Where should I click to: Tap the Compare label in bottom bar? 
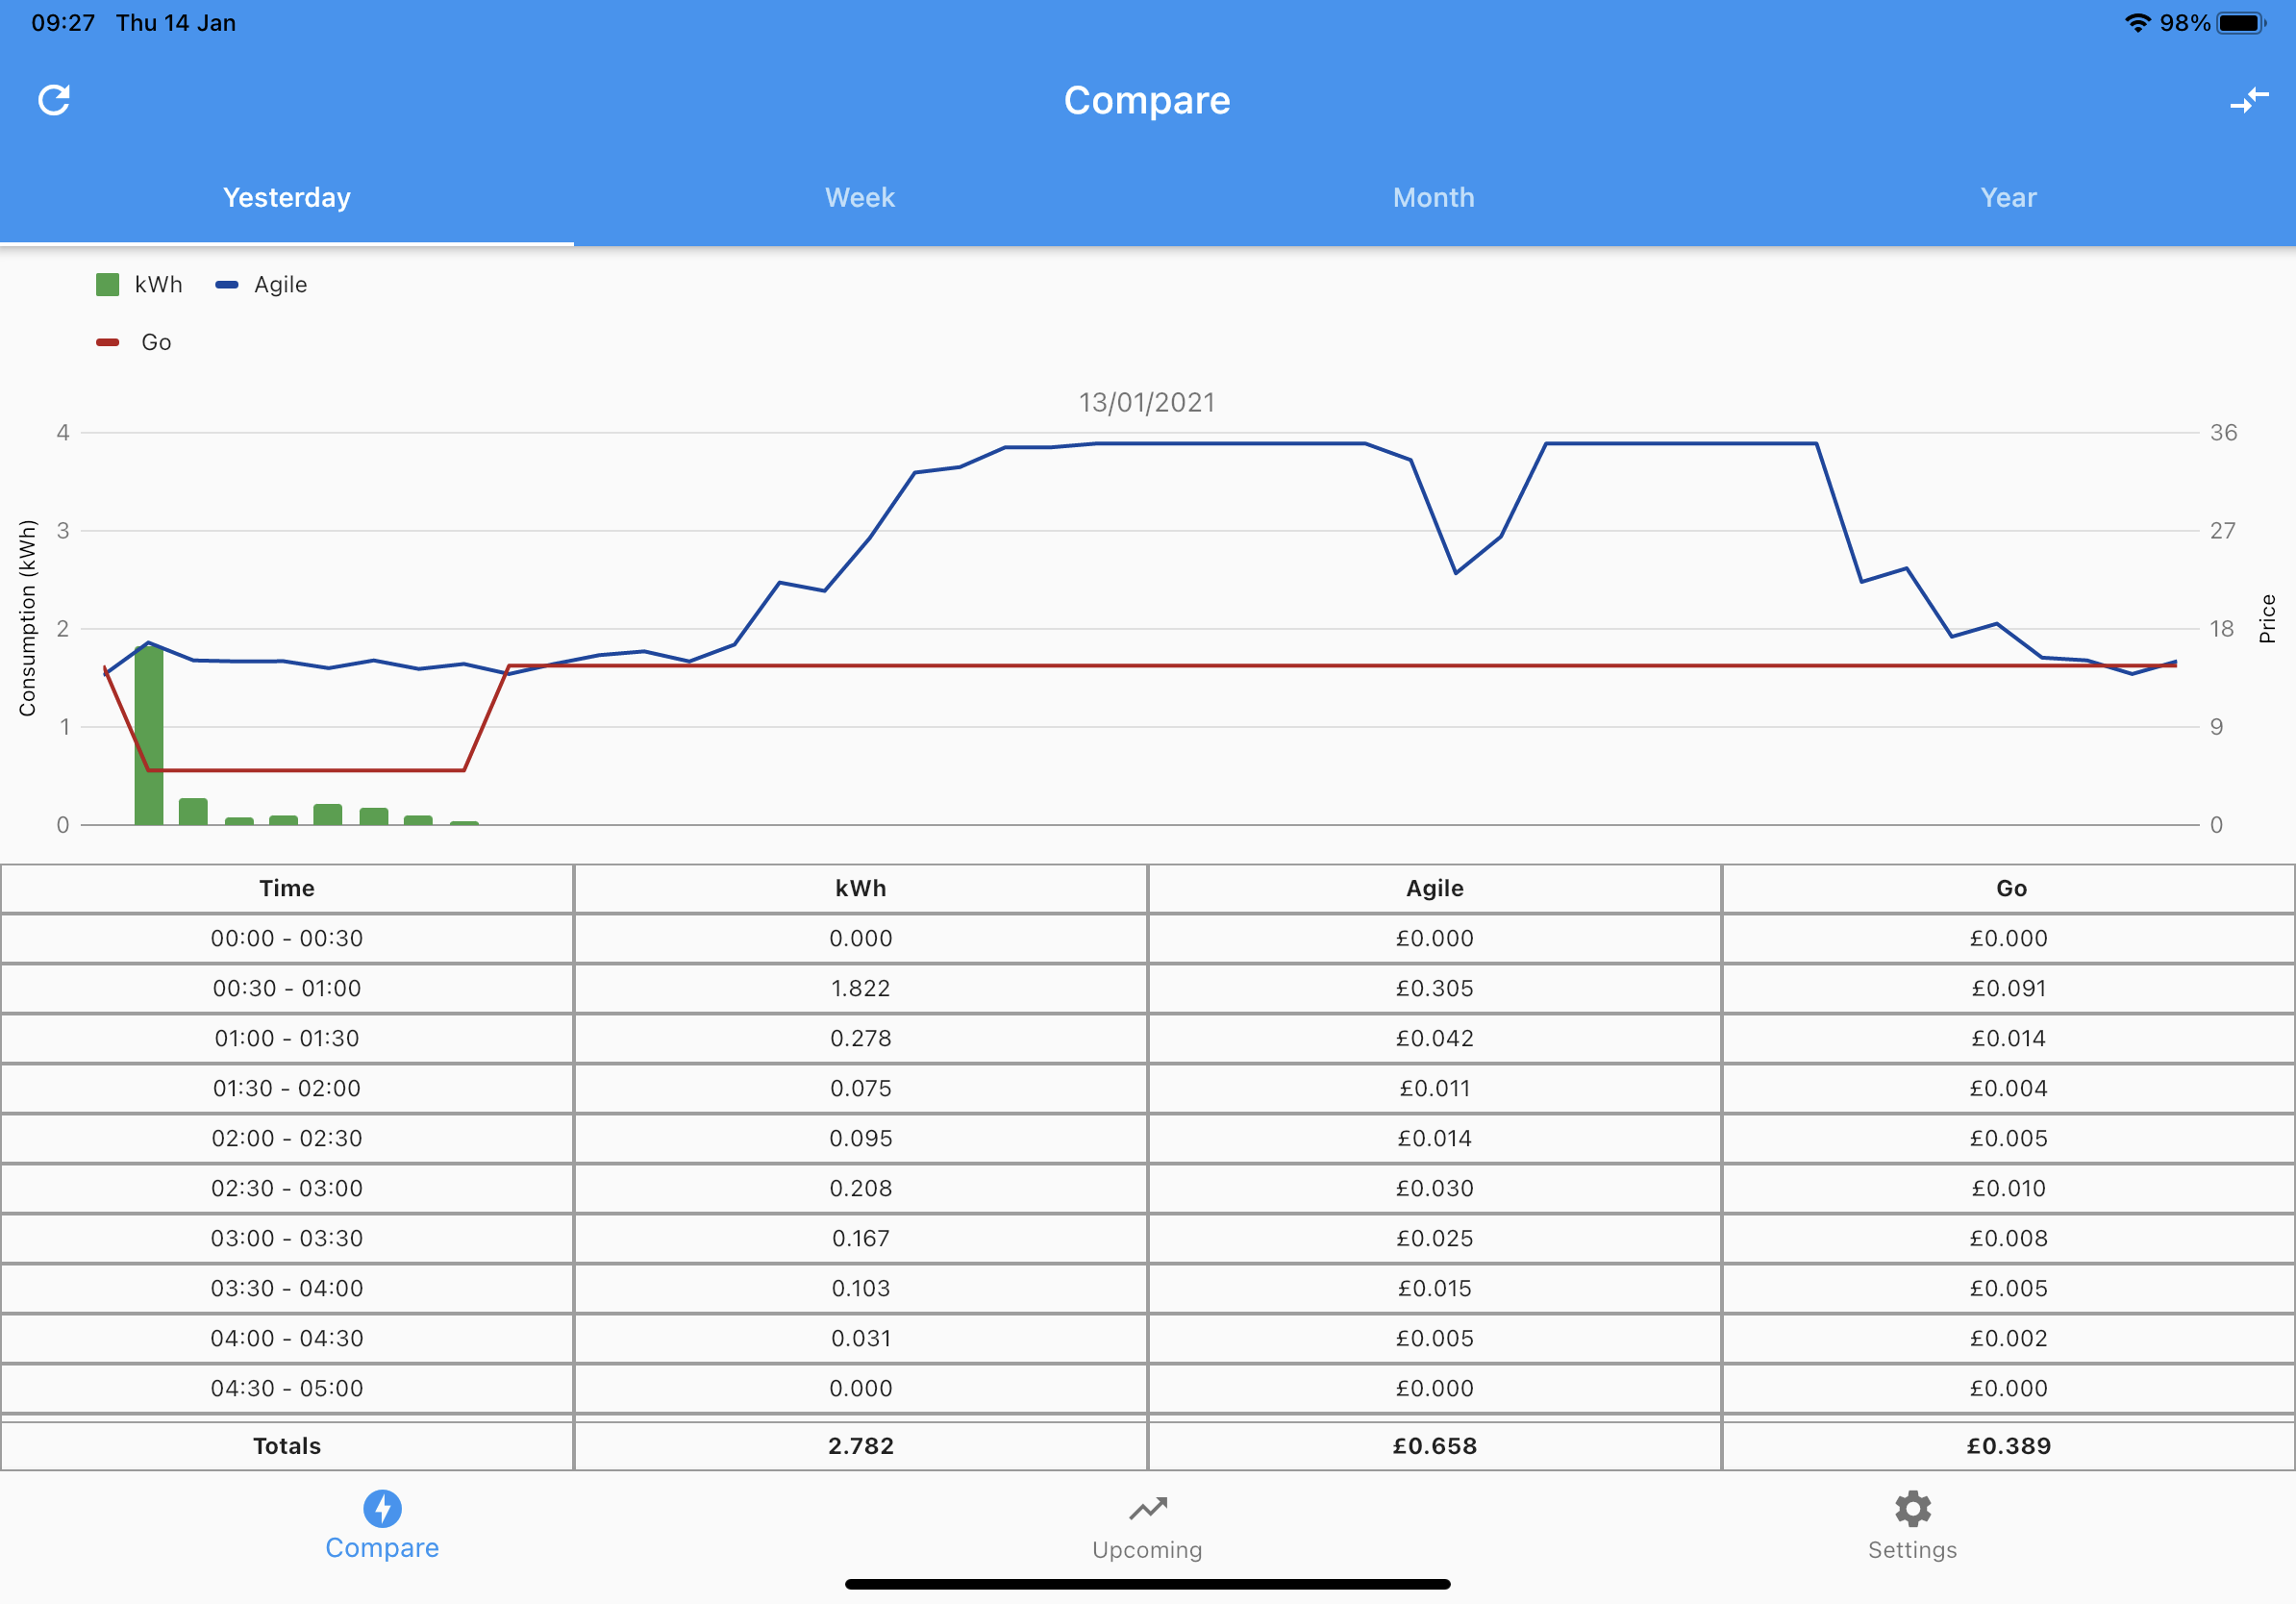(x=382, y=1547)
